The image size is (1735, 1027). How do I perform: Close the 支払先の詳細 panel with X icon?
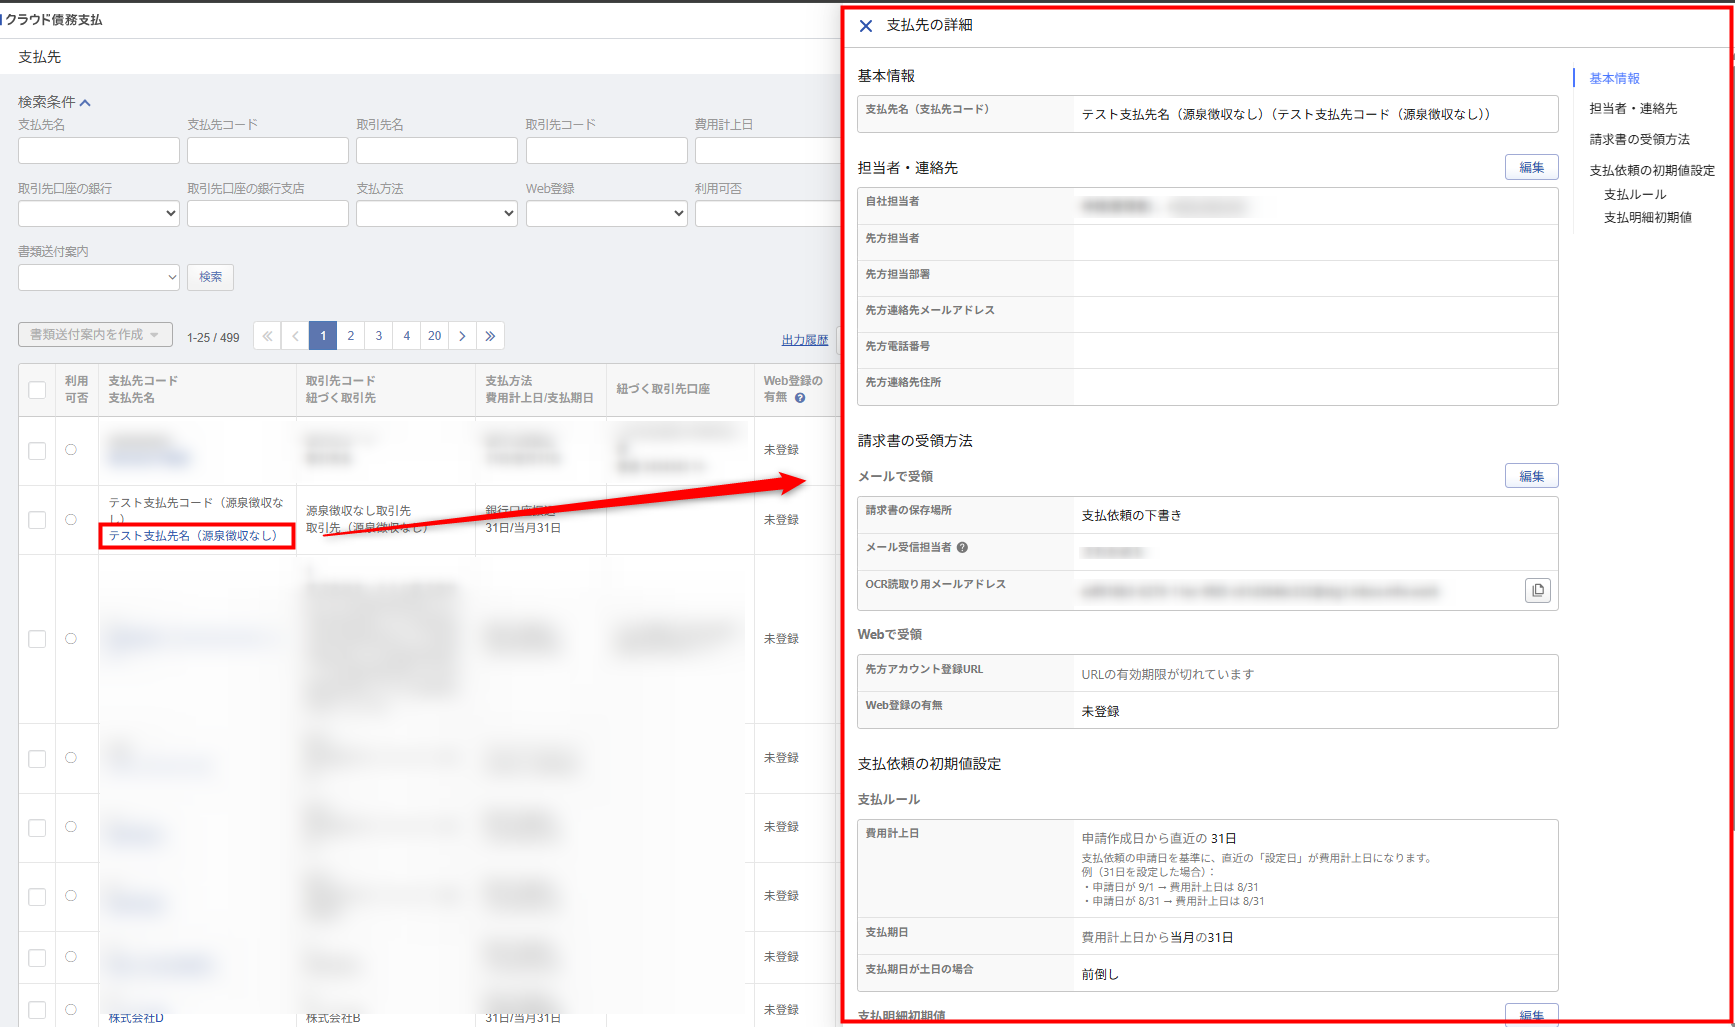pos(866,26)
